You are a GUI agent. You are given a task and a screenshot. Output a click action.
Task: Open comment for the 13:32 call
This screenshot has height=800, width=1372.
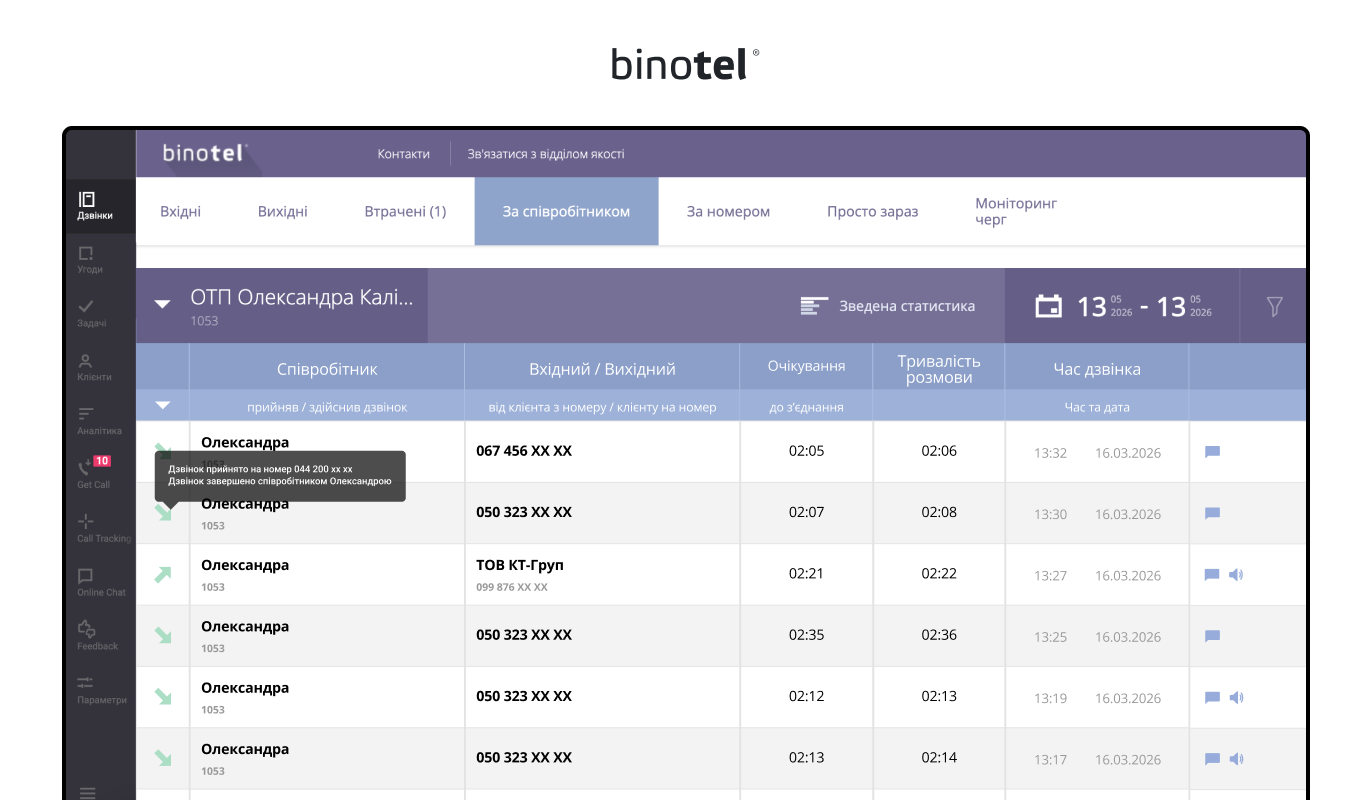pyautogui.click(x=1212, y=452)
